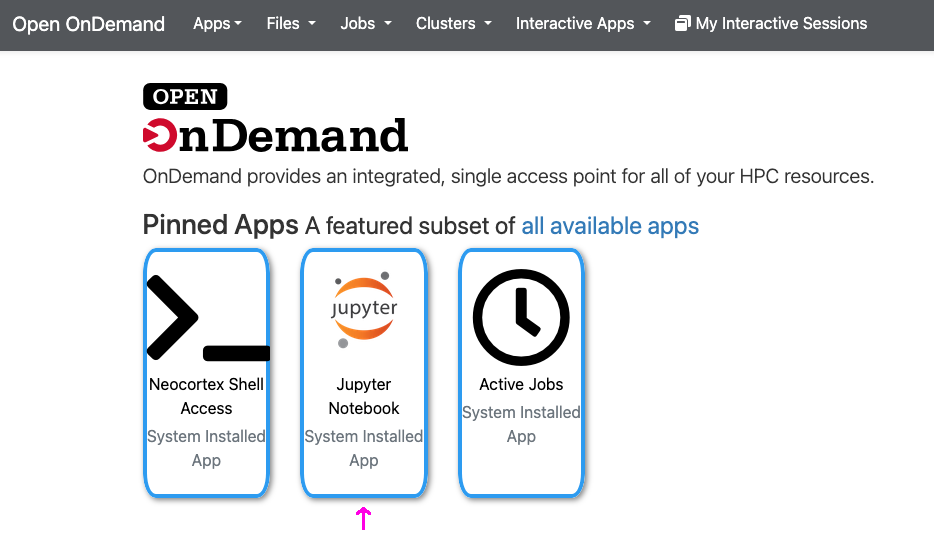Click the red circular arrow in OnDemand logo

[x=159, y=136]
